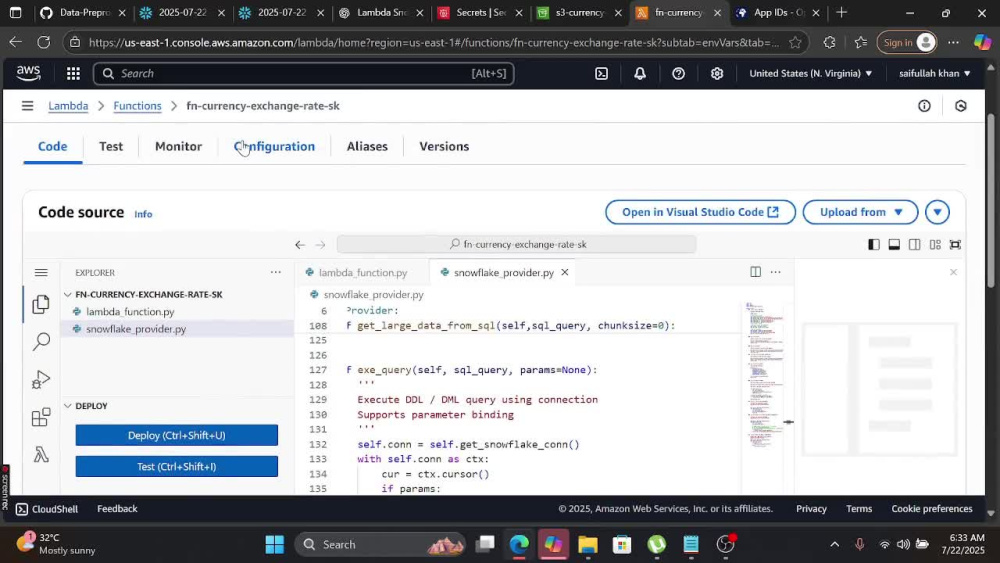This screenshot has height=563, width=1000.
Task: Click the Test (Ctrl+Shift+I) button
Action: [x=177, y=467]
